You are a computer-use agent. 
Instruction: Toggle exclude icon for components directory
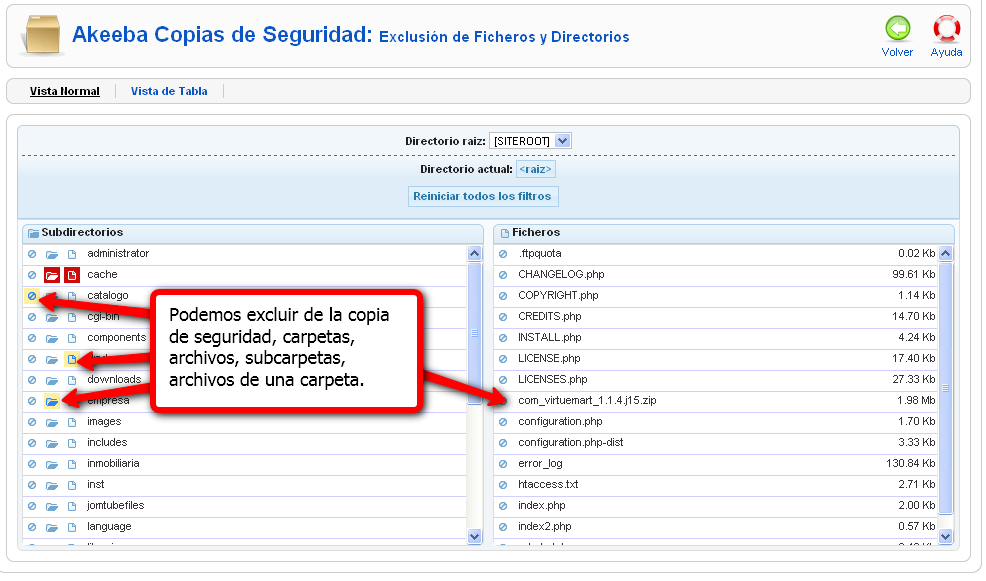32,338
